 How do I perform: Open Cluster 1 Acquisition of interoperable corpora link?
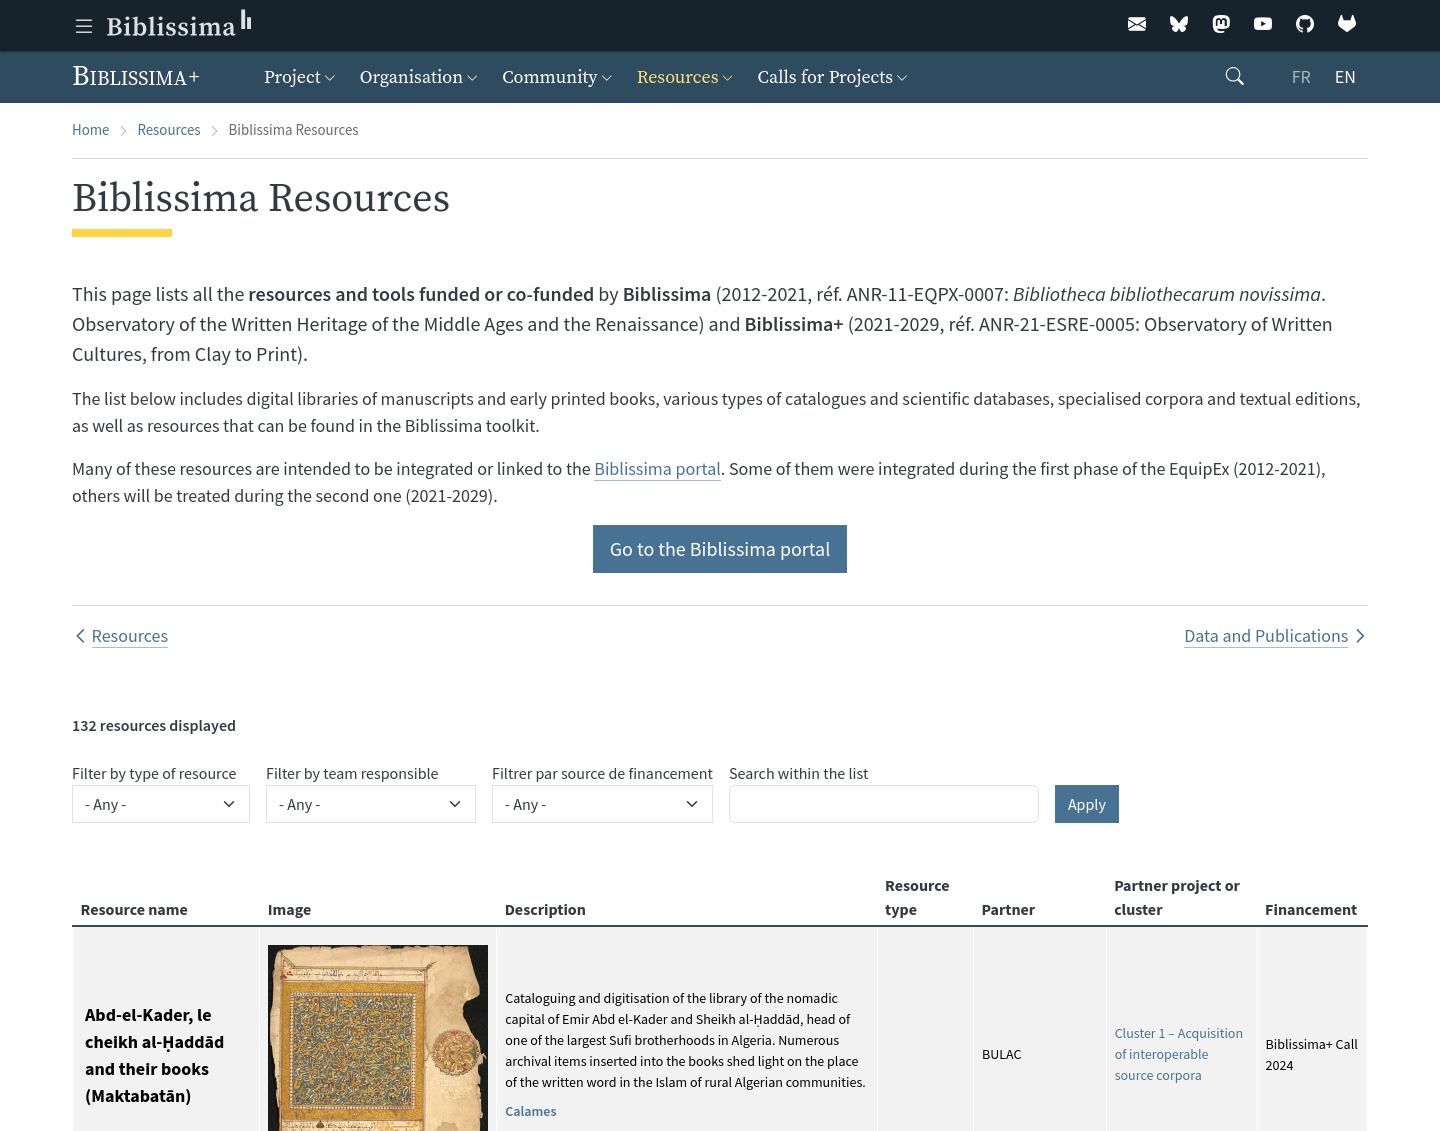click(x=1179, y=1054)
